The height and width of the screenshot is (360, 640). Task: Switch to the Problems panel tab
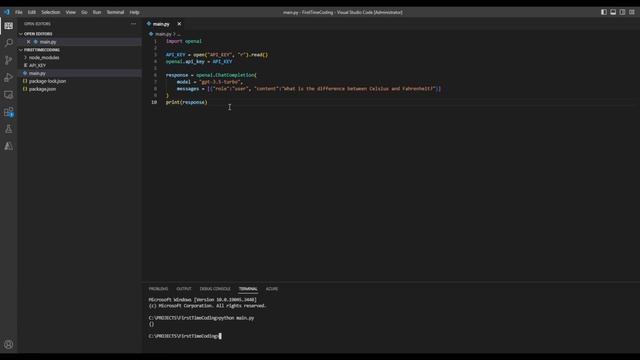(158, 289)
